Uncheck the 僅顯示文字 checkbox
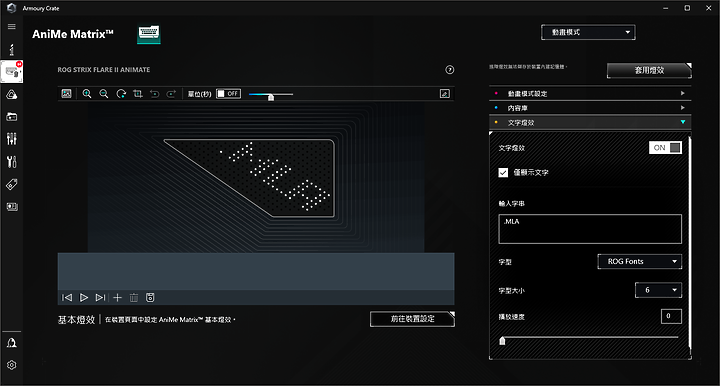This screenshot has width=720, height=386. tap(503, 173)
